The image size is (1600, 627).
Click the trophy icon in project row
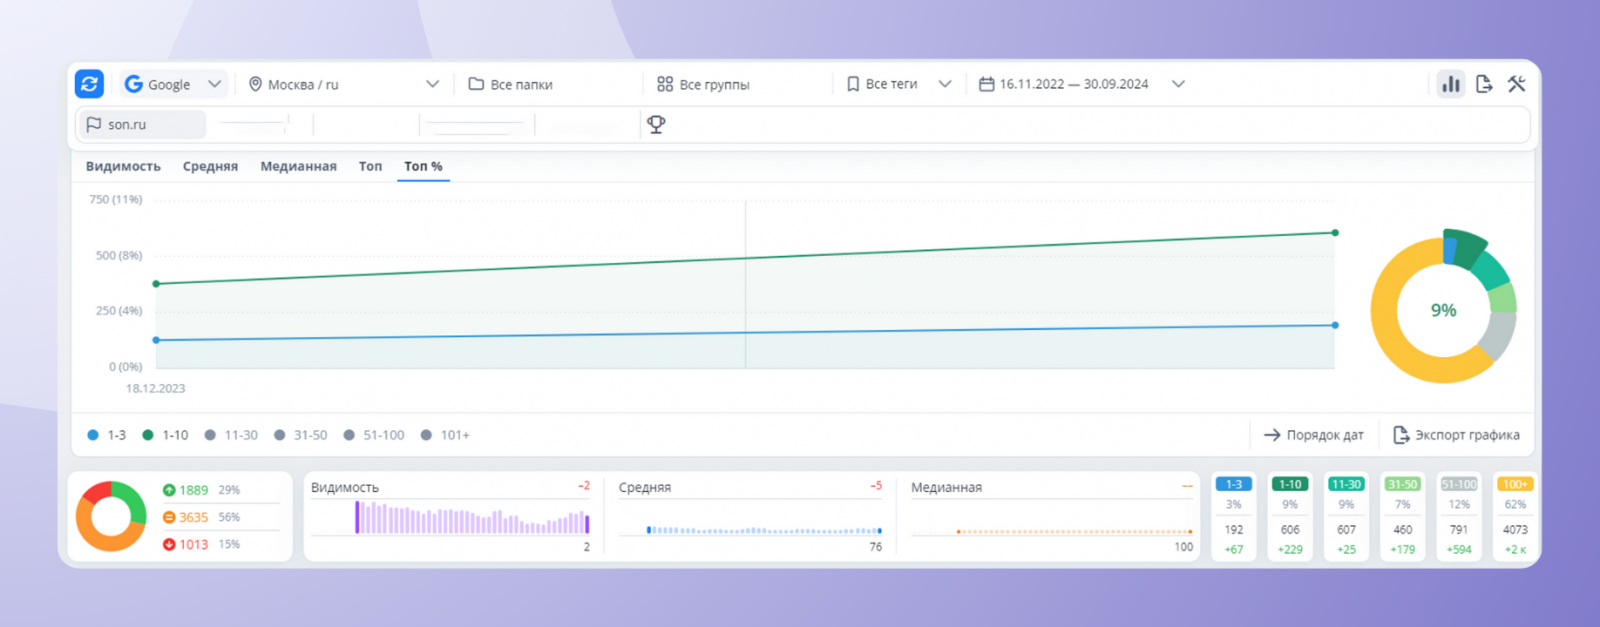(x=656, y=124)
